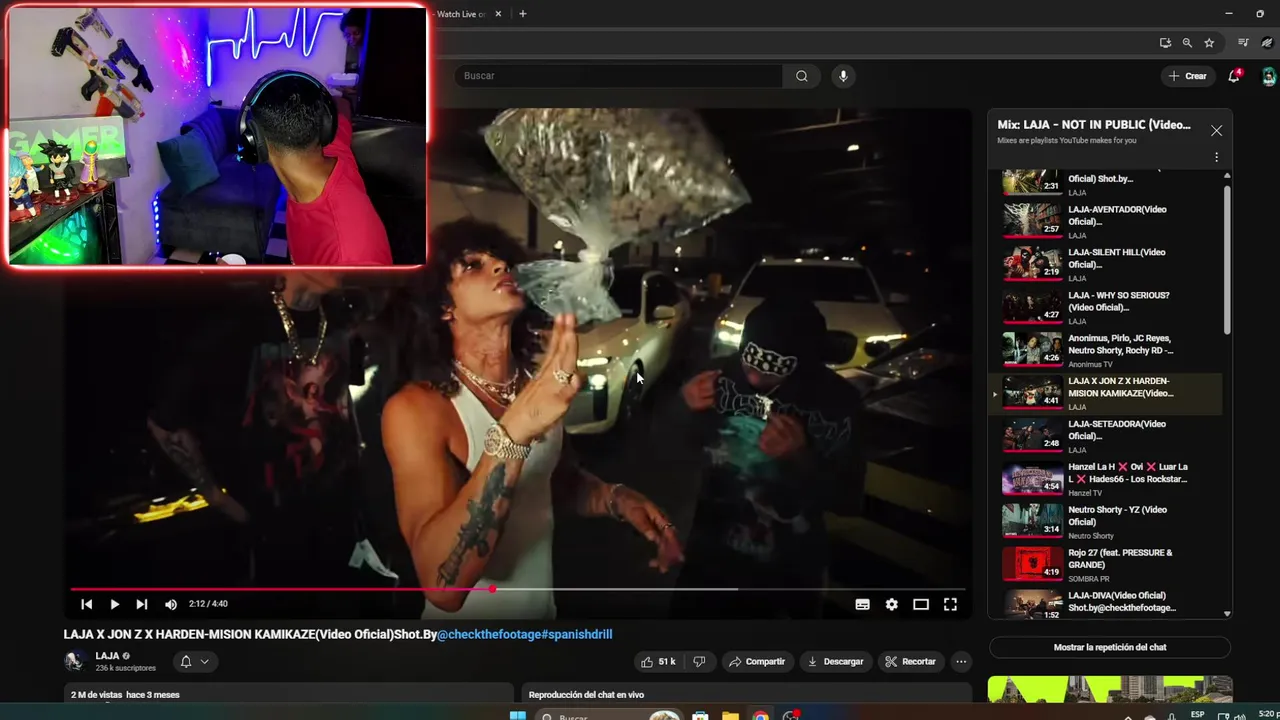Open Chrome from the taskbar
The height and width of the screenshot is (720, 1280).
[x=761, y=716]
